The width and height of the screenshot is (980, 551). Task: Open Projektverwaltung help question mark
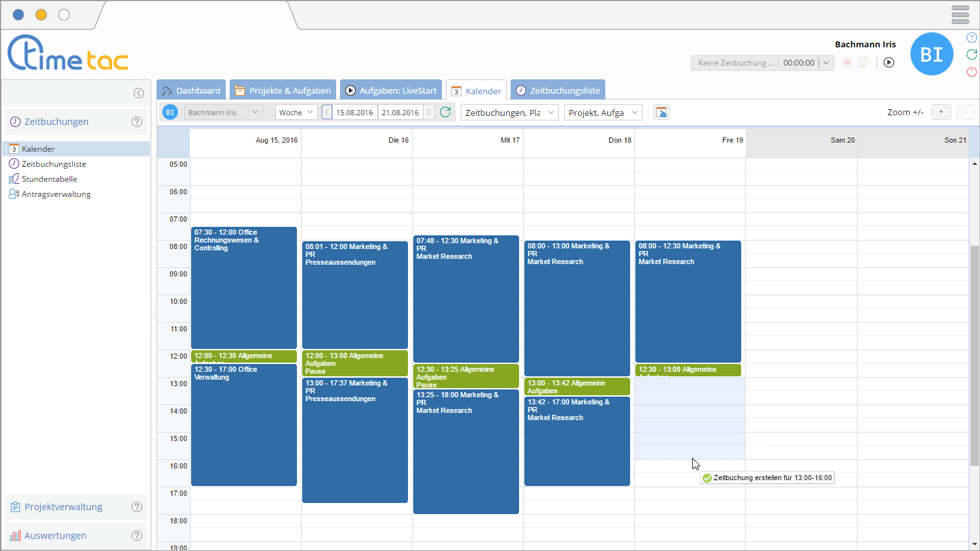(137, 507)
